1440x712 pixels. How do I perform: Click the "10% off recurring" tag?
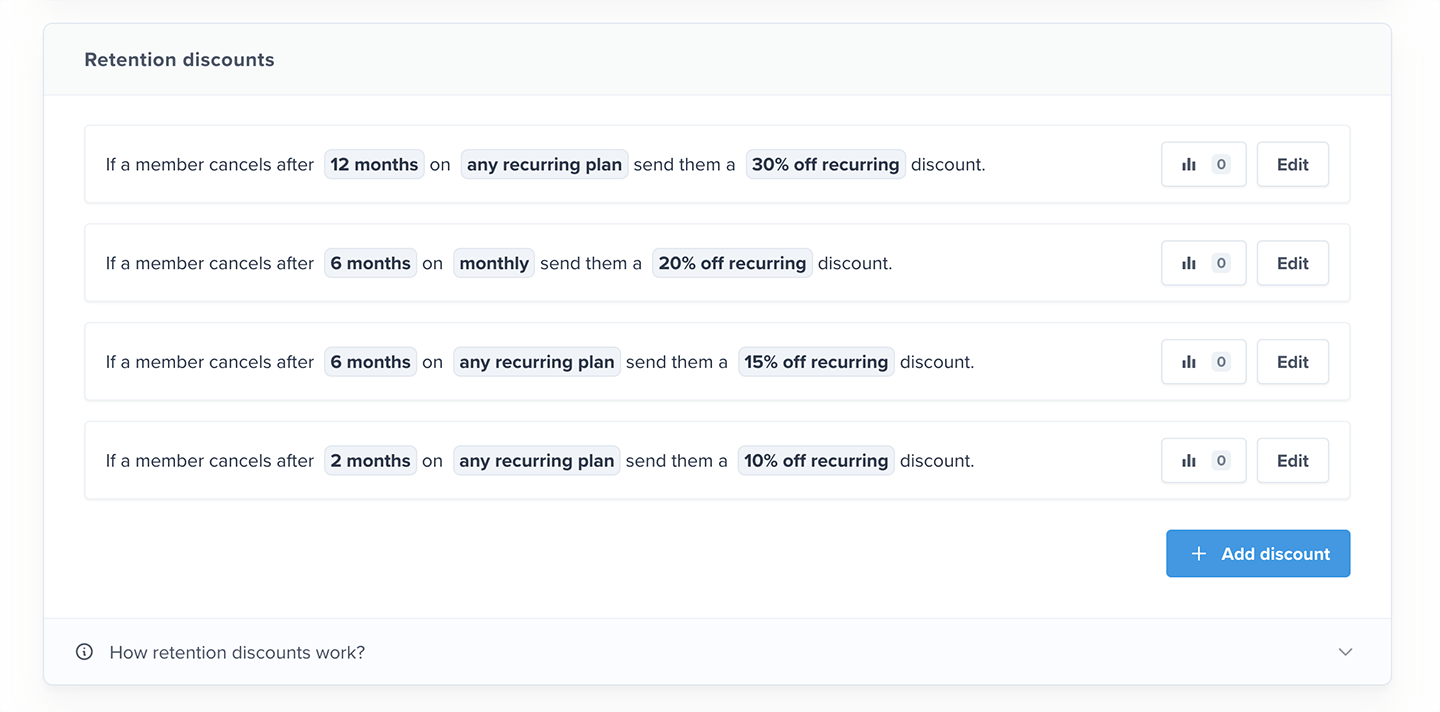pyautogui.click(x=816, y=461)
